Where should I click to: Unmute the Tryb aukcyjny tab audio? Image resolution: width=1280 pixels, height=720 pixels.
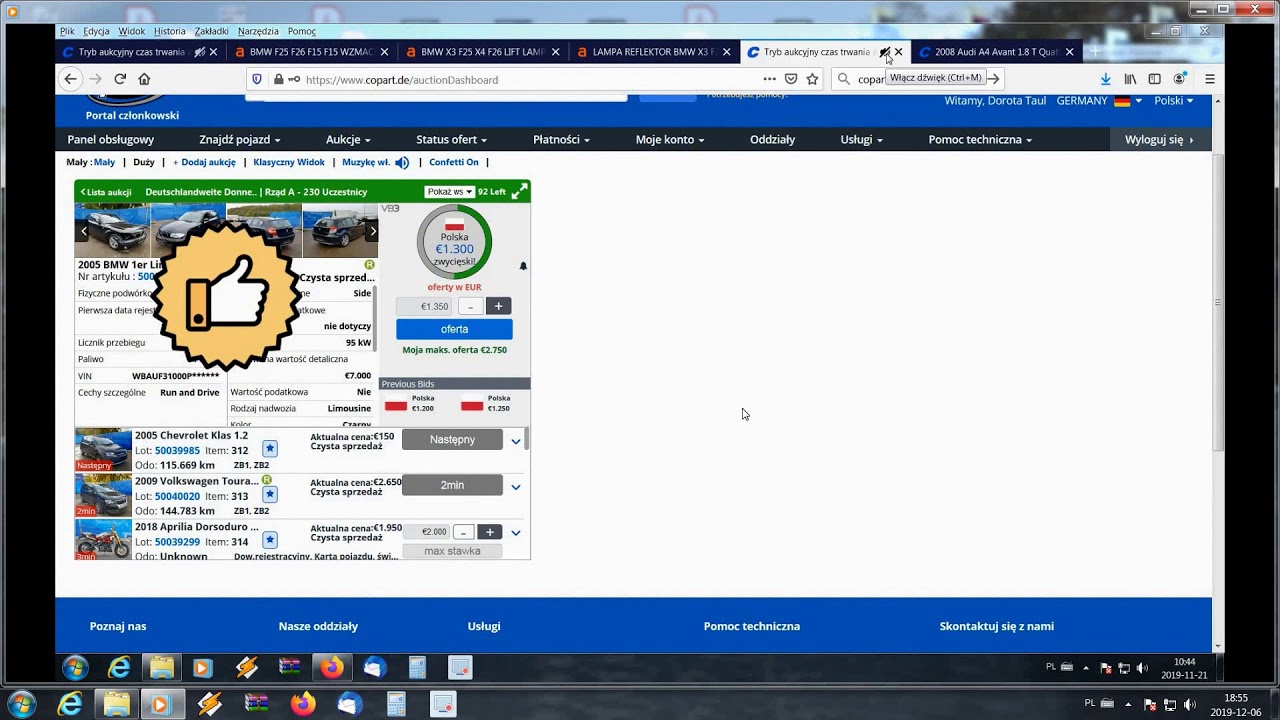click(884, 52)
